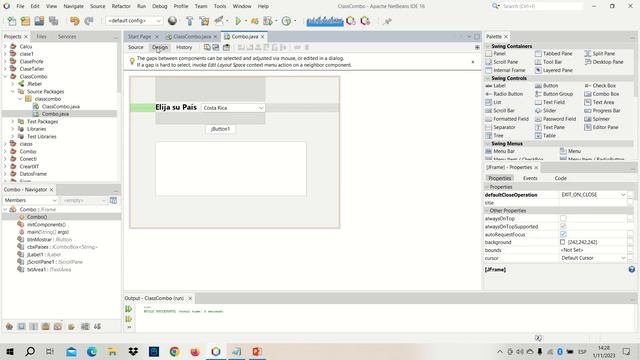Click the Undo toolbar icon
Screen dimensions: 640x360
[x=74, y=21]
